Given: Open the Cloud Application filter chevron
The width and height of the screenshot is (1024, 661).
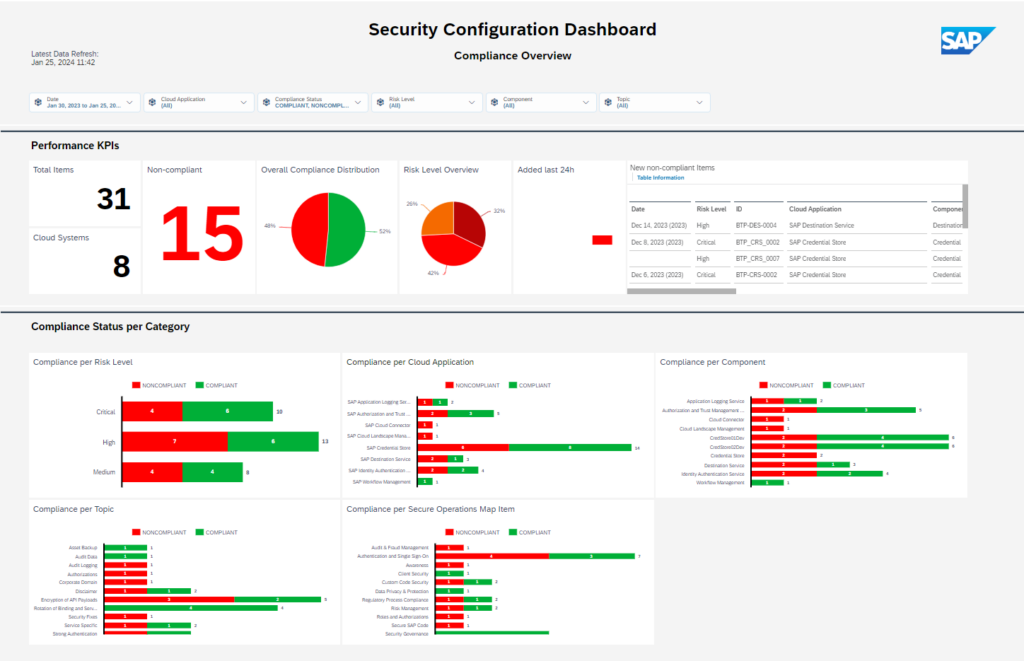Looking at the screenshot, I should click(244, 103).
